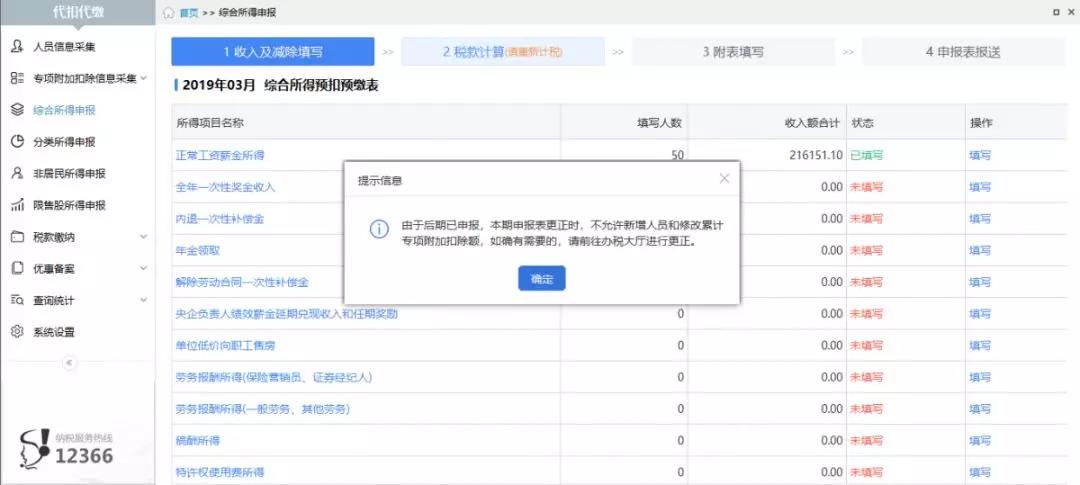The width and height of the screenshot is (1080, 485).
Task: Click the 综合所得申报 layers icon
Action: coord(18,110)
